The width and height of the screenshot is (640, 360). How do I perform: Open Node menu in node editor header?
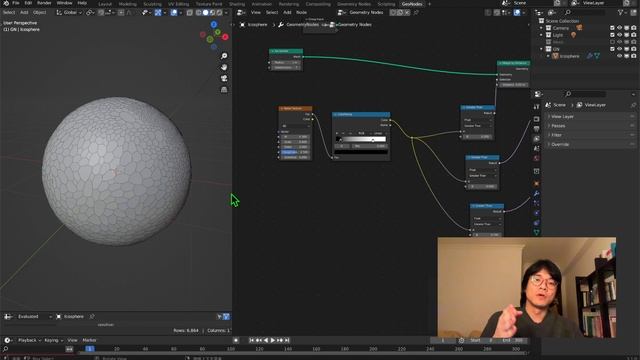(x=301, y=13)
